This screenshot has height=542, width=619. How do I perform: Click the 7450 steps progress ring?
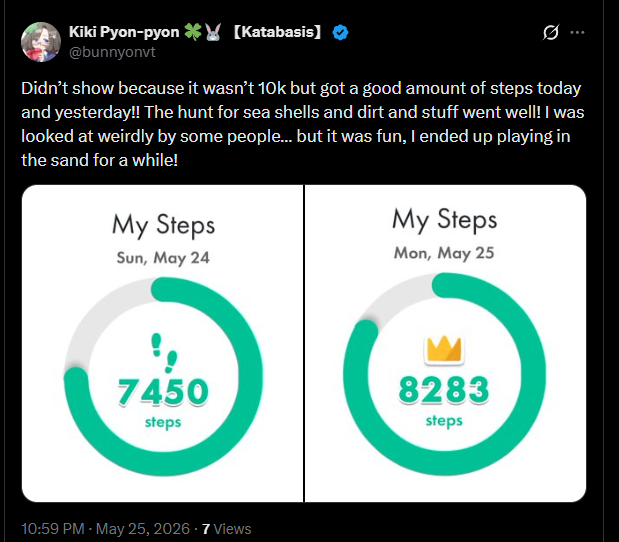click(x=163, y=377)
